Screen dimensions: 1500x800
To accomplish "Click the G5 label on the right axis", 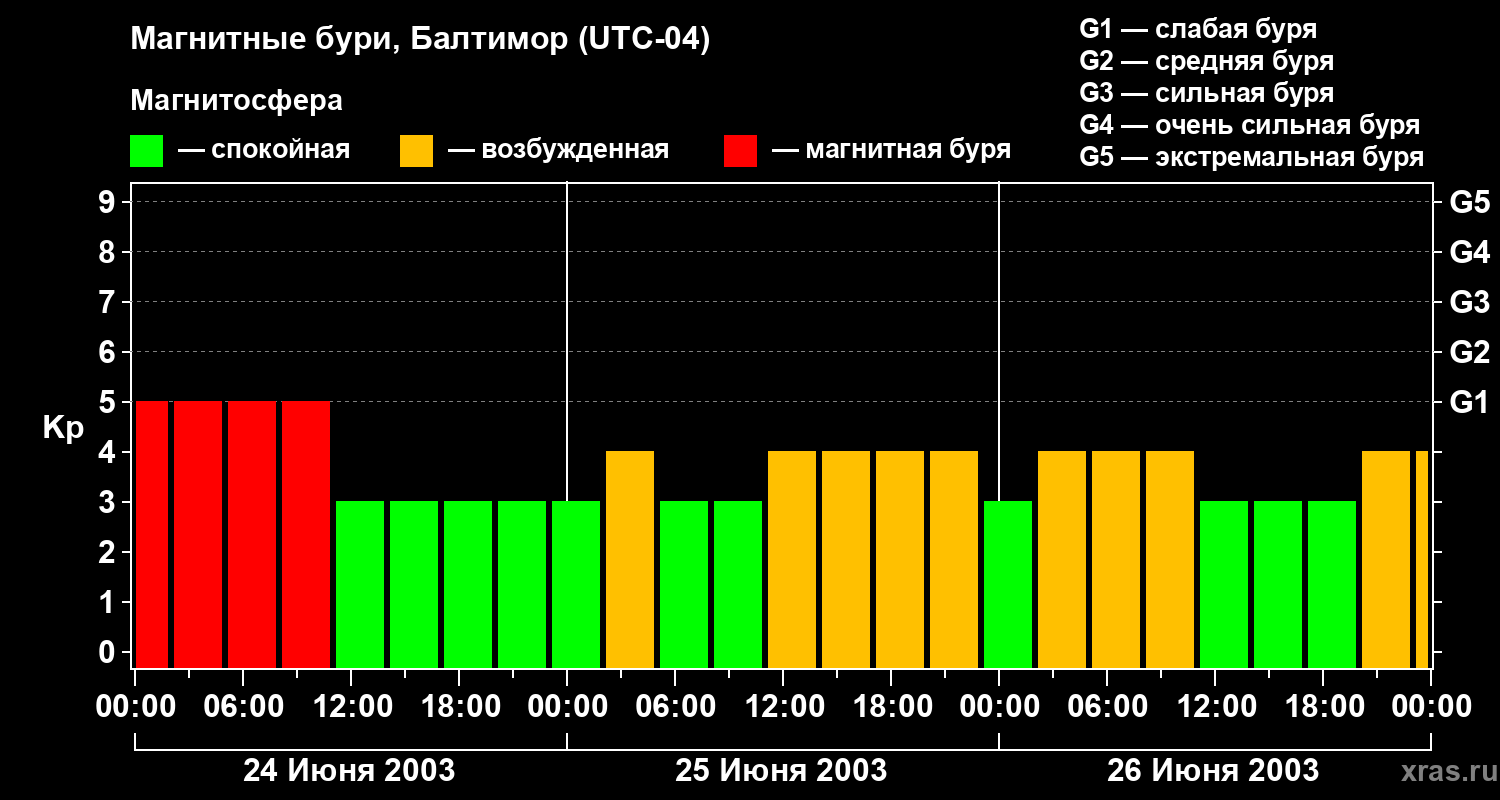I will tap(1469, 202).
